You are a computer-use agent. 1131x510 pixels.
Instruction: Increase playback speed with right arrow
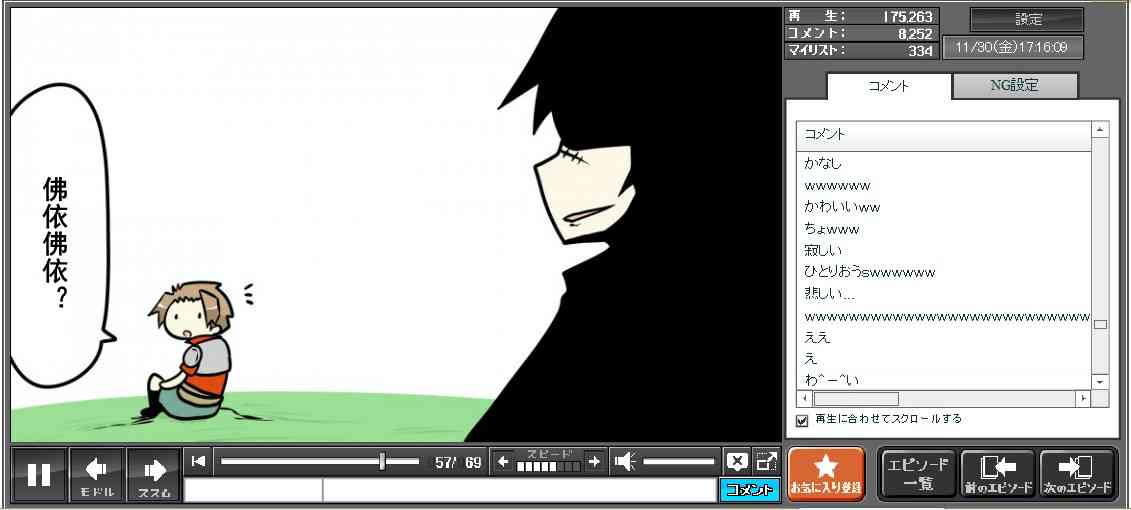pyautogui.click(x=594, y=462)
